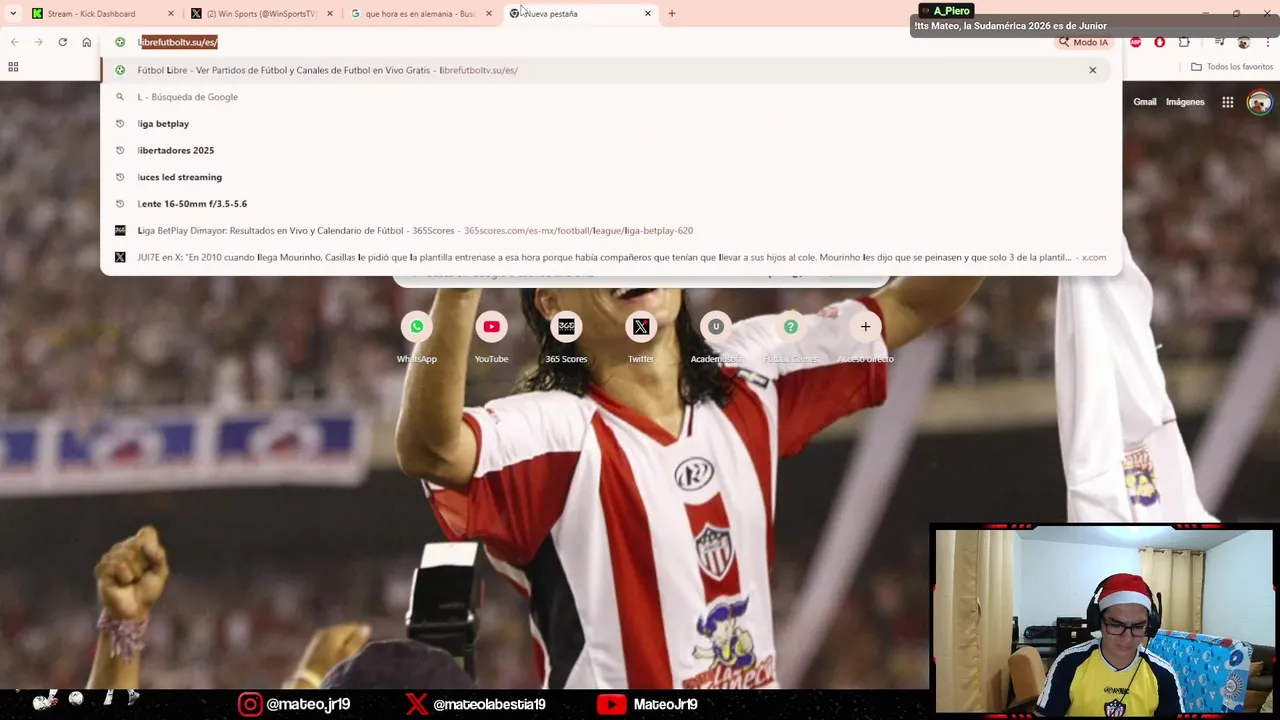
Task: Open the Adblock Plus extension icon
Action: click(x=1136, y=42)
